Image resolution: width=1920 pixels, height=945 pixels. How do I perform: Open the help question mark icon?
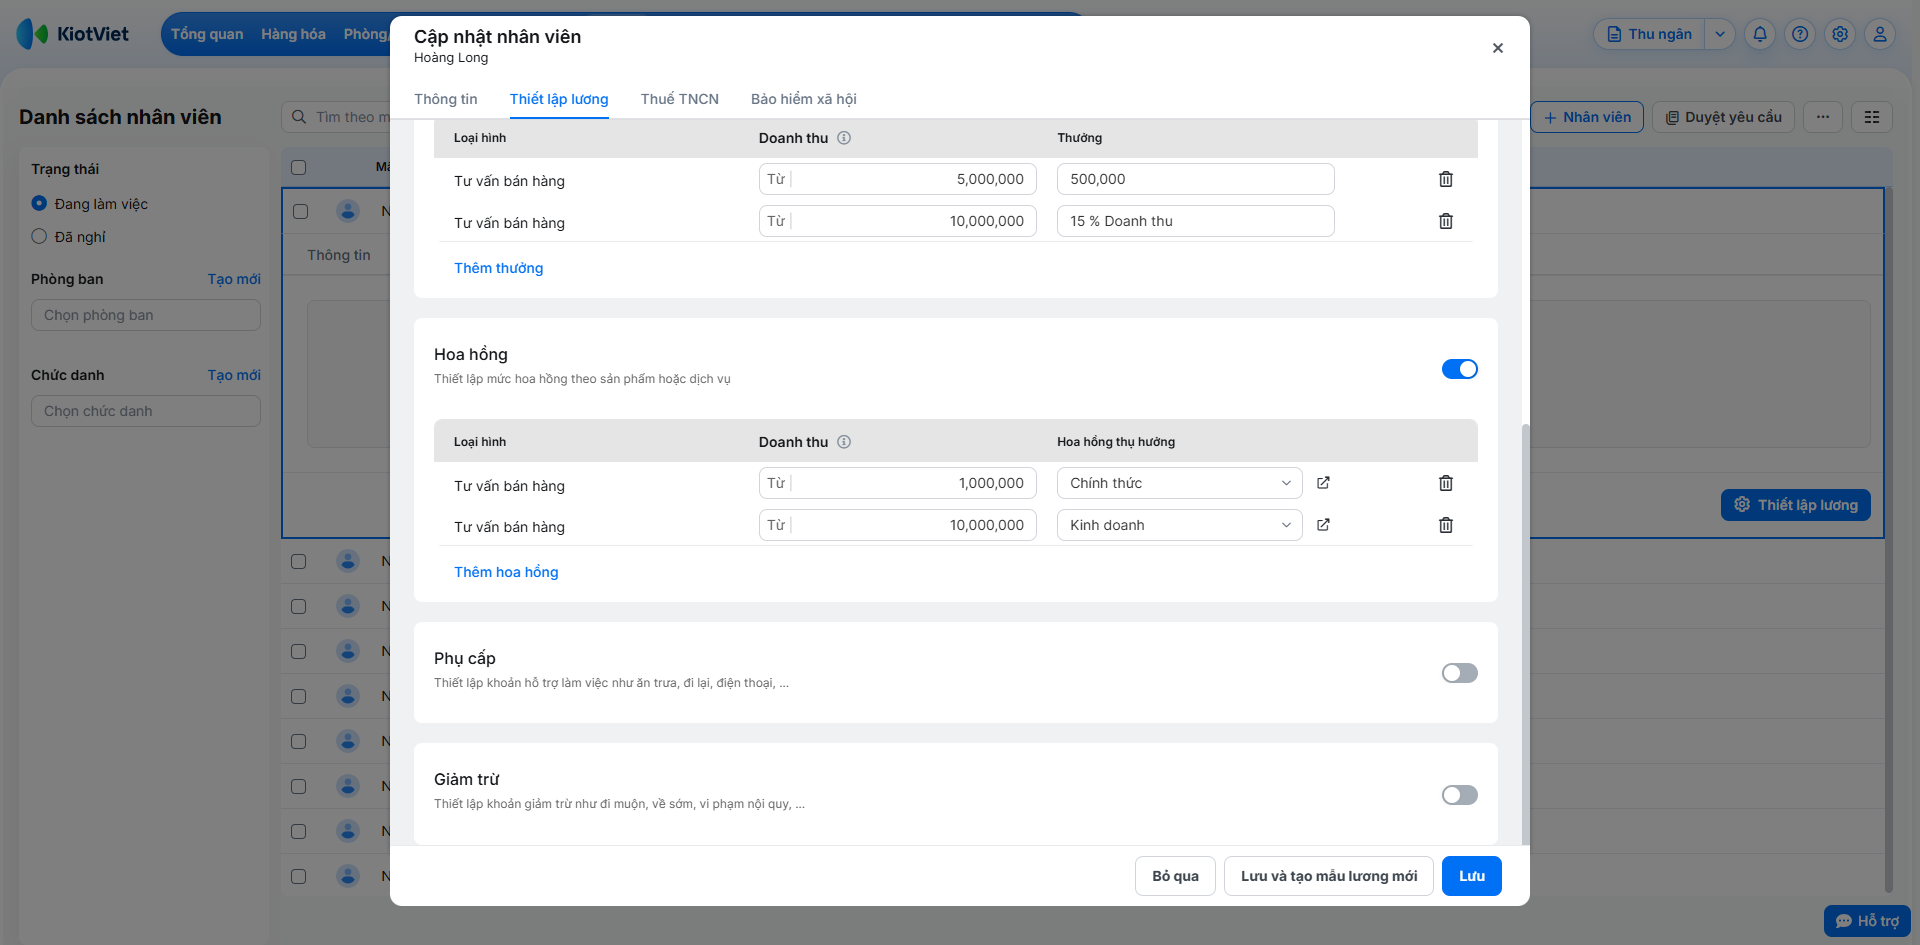(x=1800, y=34)
